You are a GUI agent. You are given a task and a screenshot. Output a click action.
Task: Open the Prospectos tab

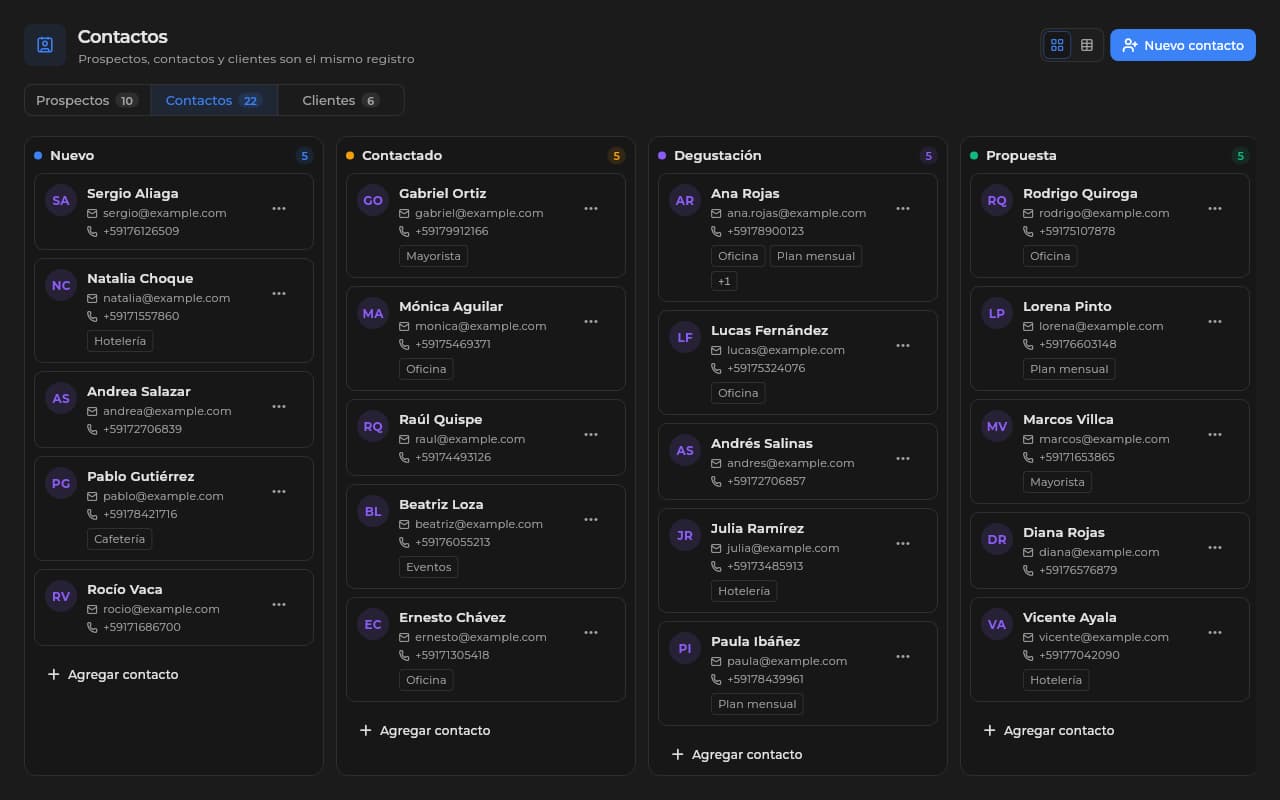click(87, 100)
